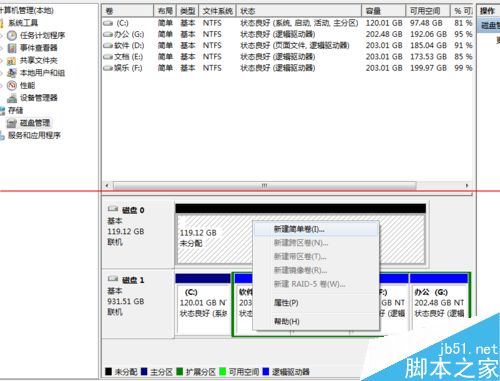Image resolution: width=500 pixels, height=381 pixels.
Task: Click the black 未分配 legend swatch
Action: 108,371
